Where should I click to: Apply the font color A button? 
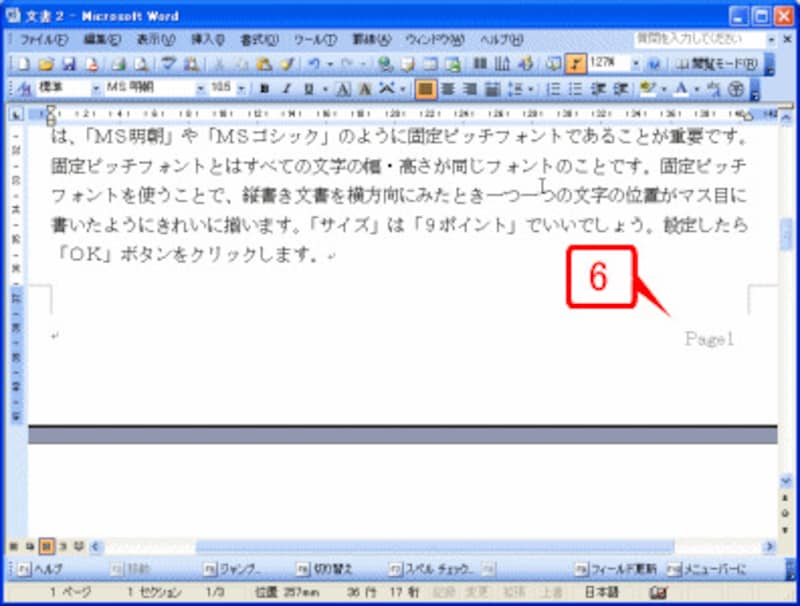point(681,89)
